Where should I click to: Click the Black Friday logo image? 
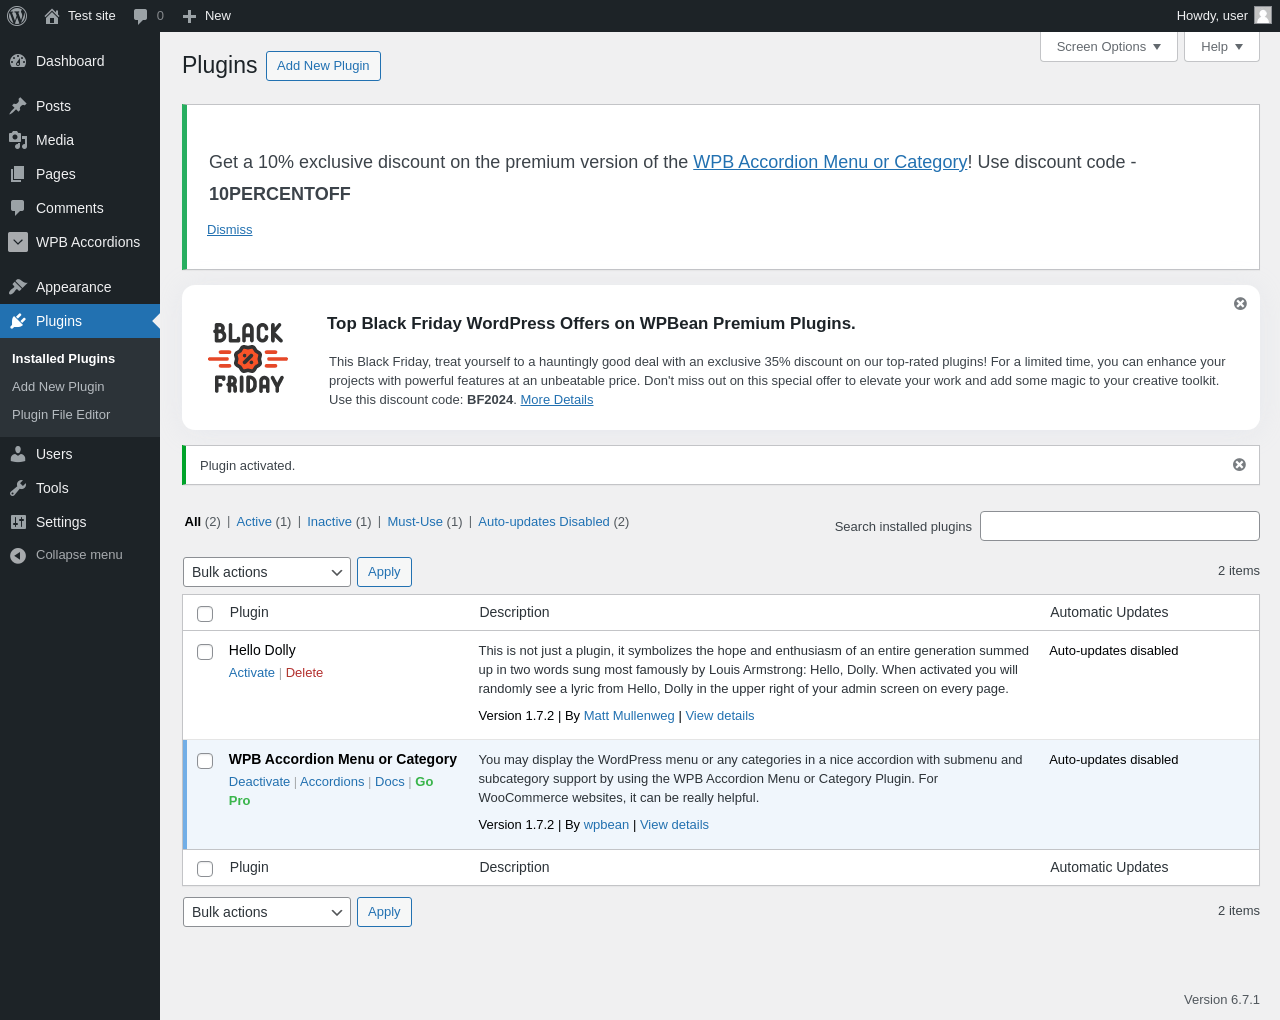248,357
